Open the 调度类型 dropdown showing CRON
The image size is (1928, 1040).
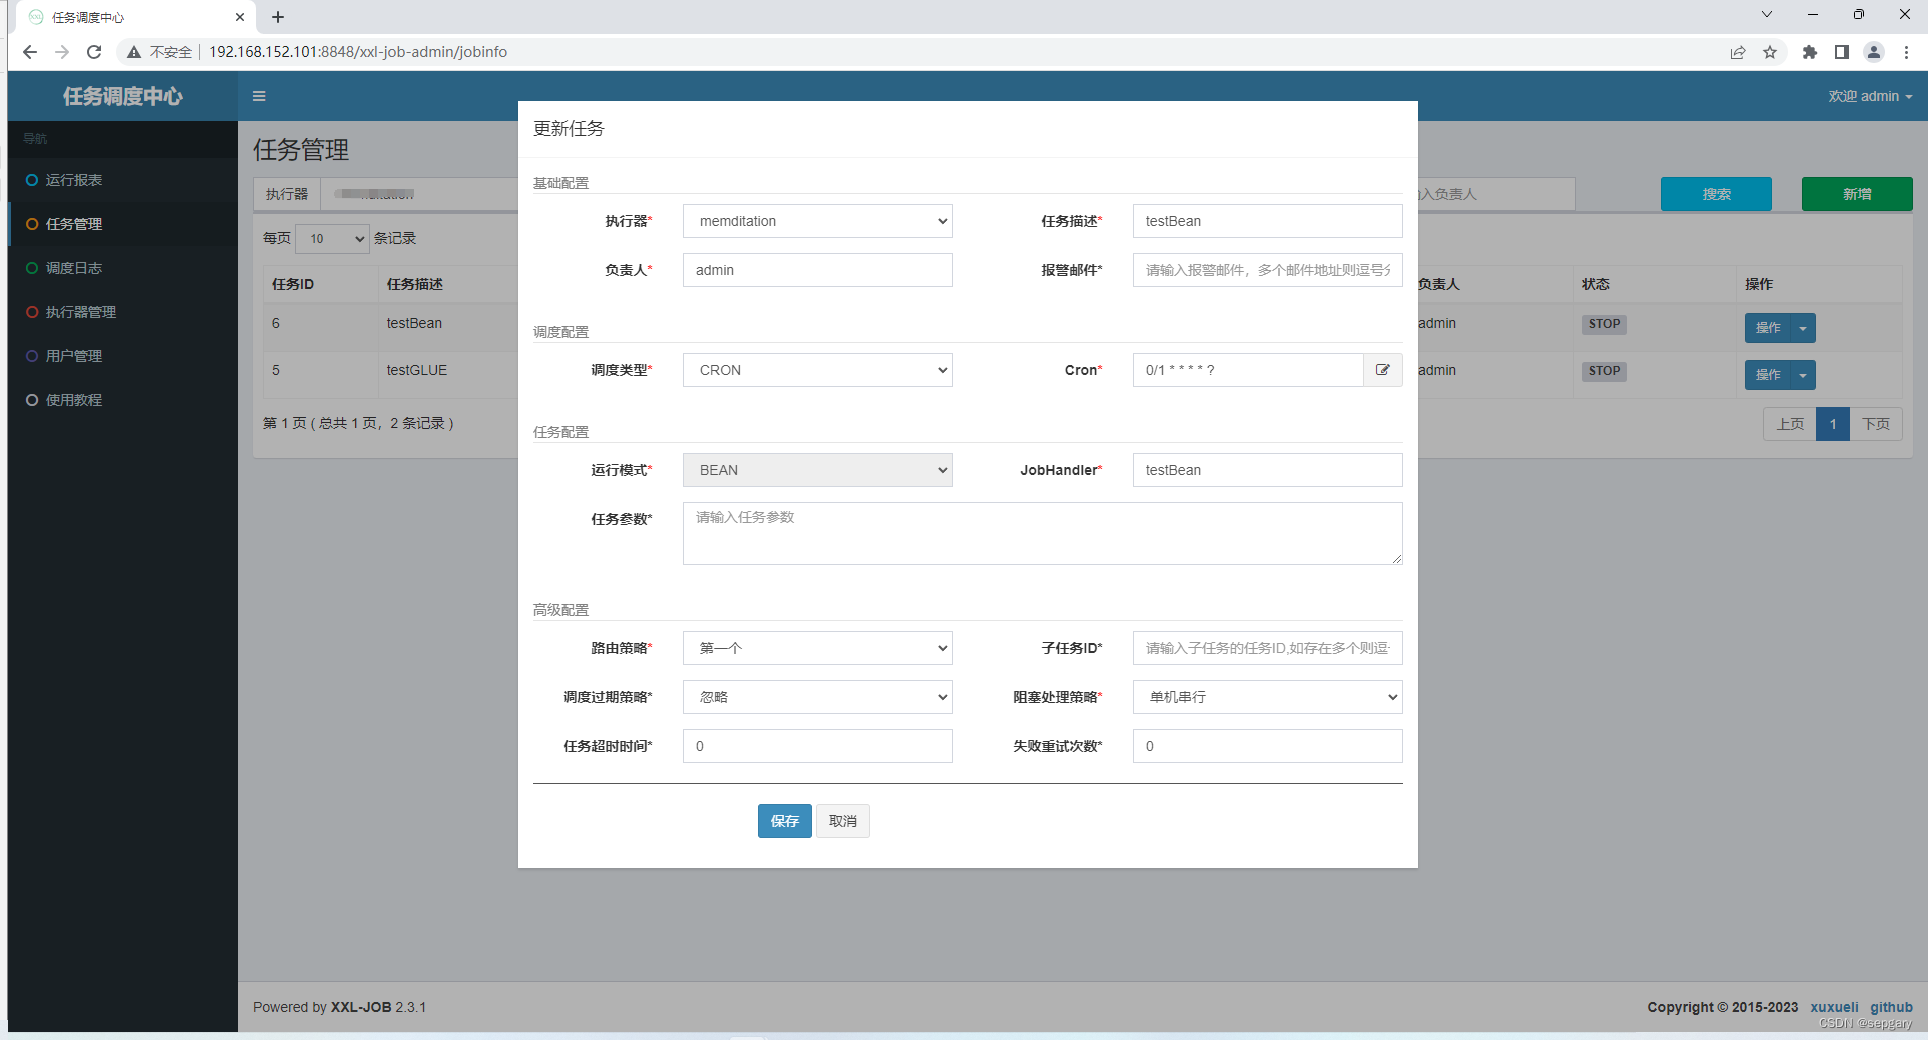coord(818,370)
